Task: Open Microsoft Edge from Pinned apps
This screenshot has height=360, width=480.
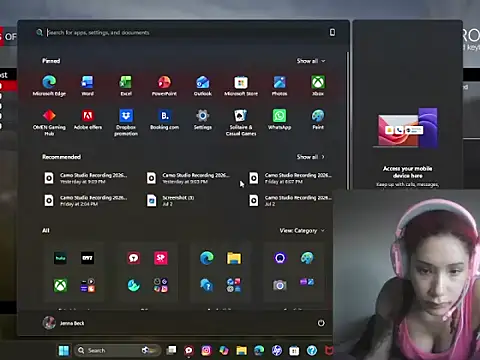Action: tap(49, 85)
